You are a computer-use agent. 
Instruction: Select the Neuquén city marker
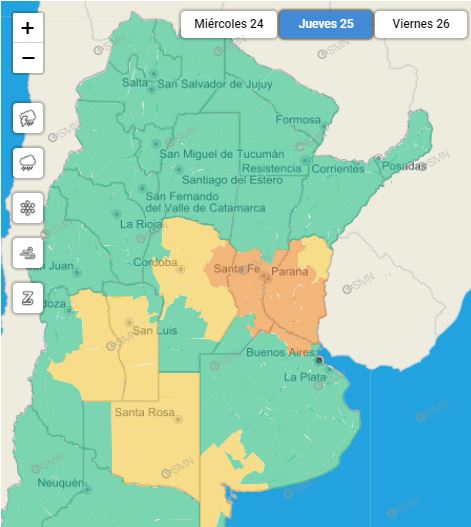click(x=88, y=490)
